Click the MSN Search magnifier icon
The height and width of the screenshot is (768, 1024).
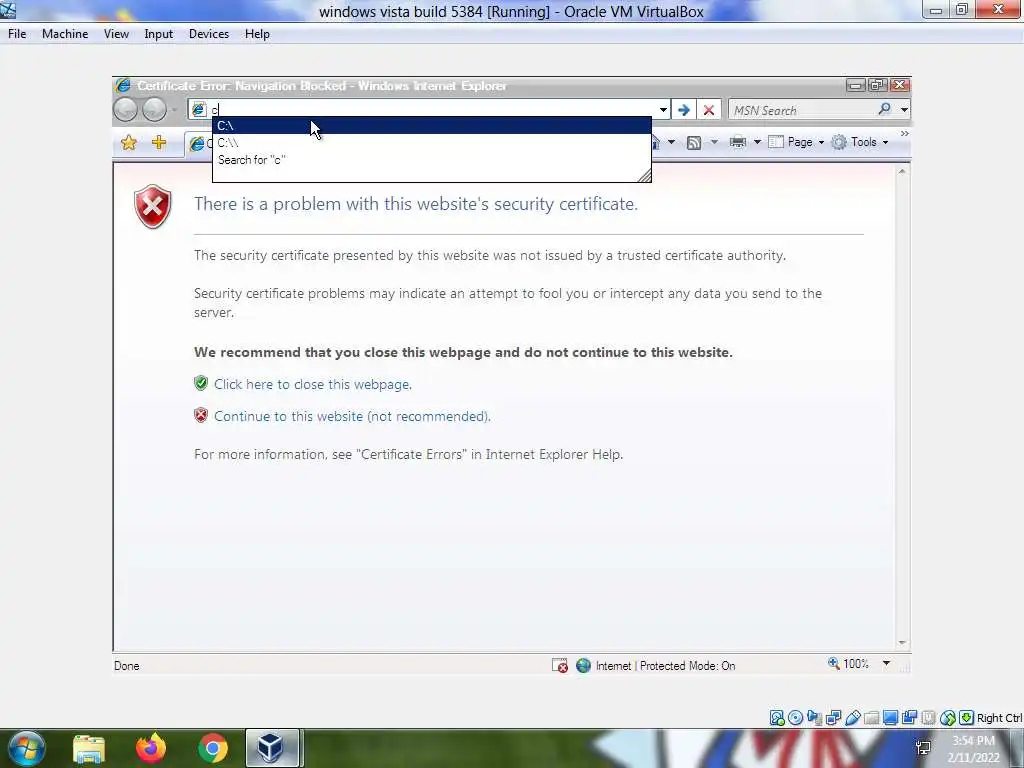(884, 109)
